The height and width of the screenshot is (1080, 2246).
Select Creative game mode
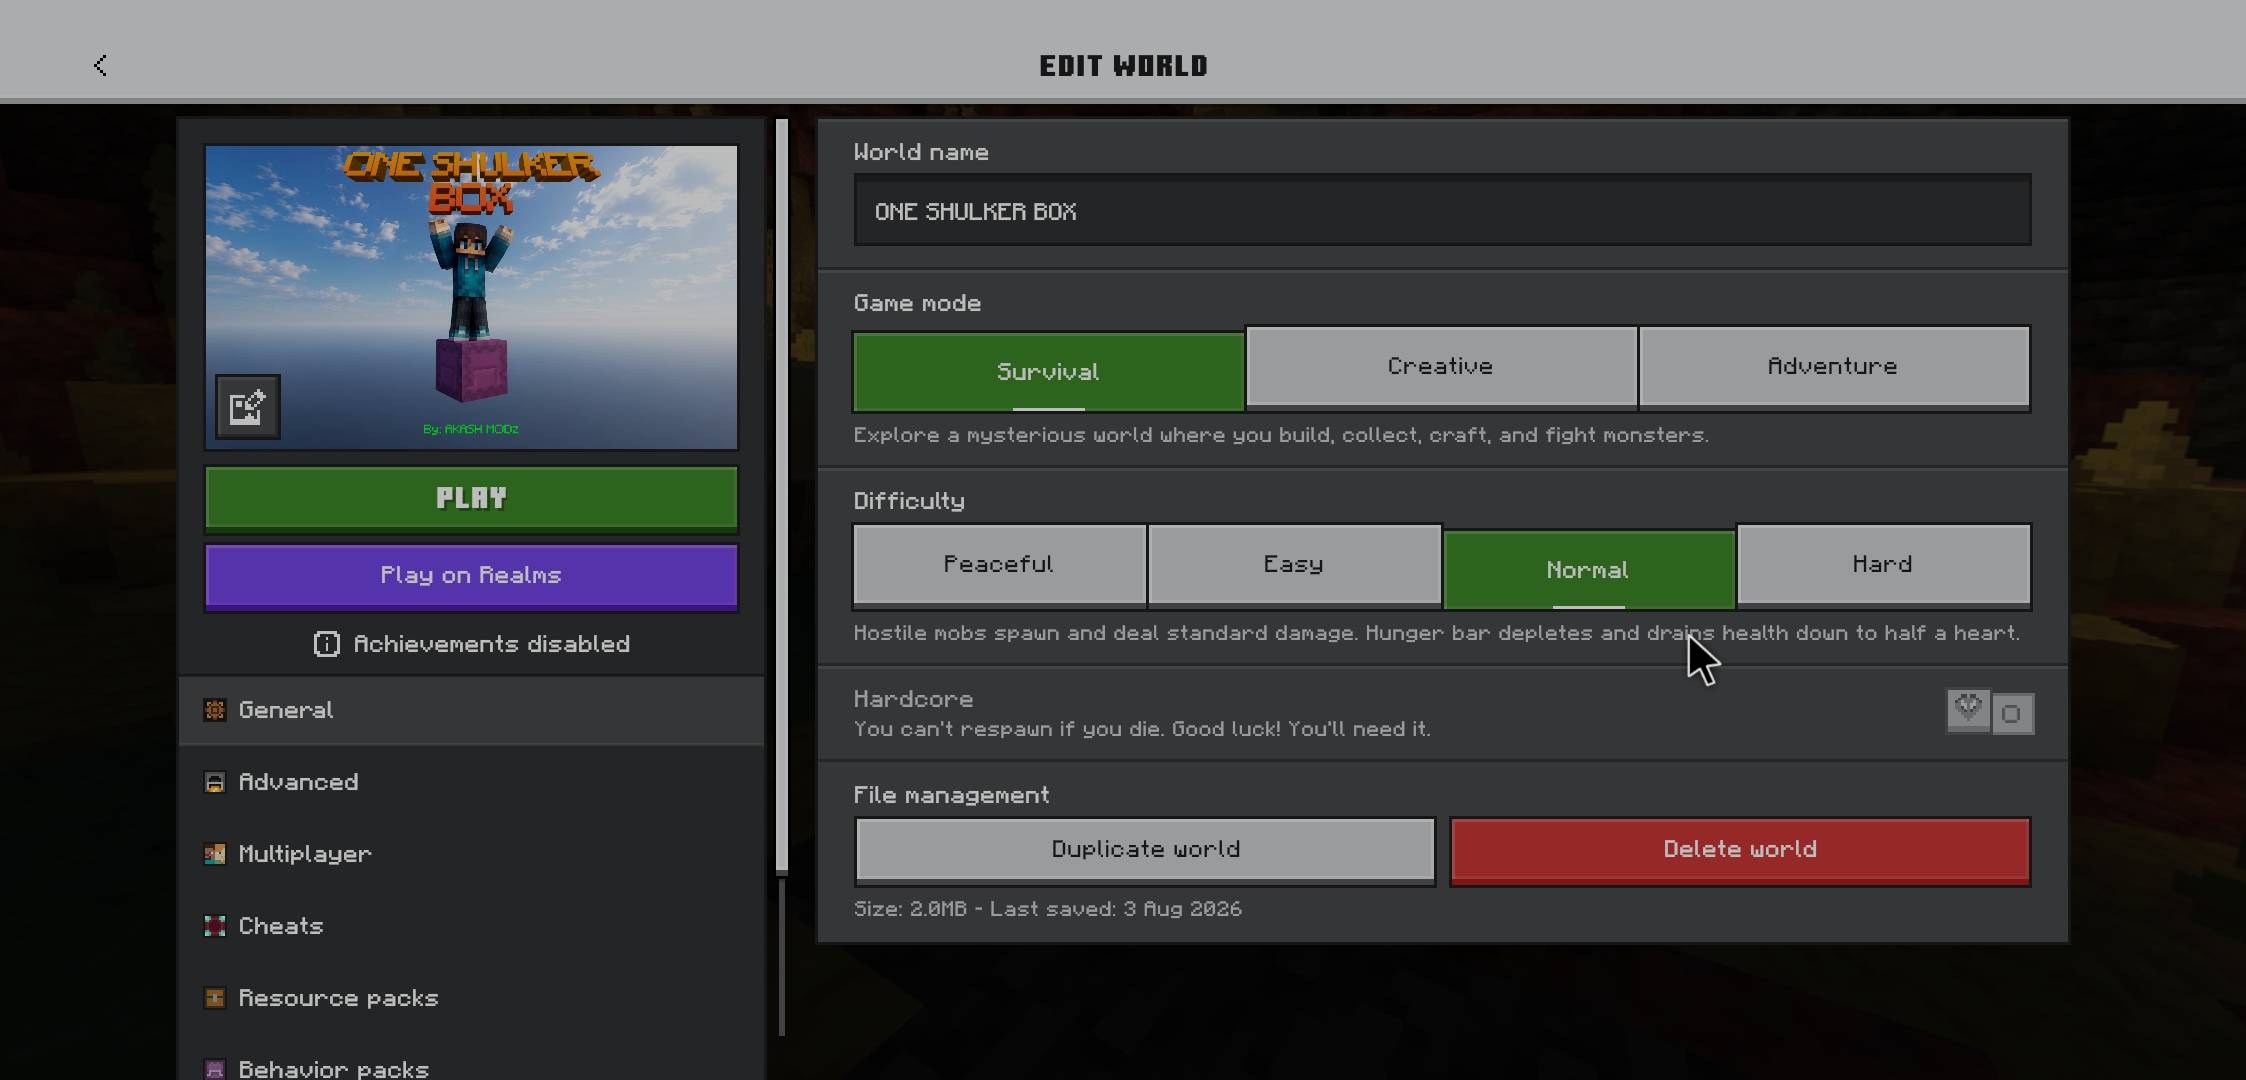pos(1441,367)
